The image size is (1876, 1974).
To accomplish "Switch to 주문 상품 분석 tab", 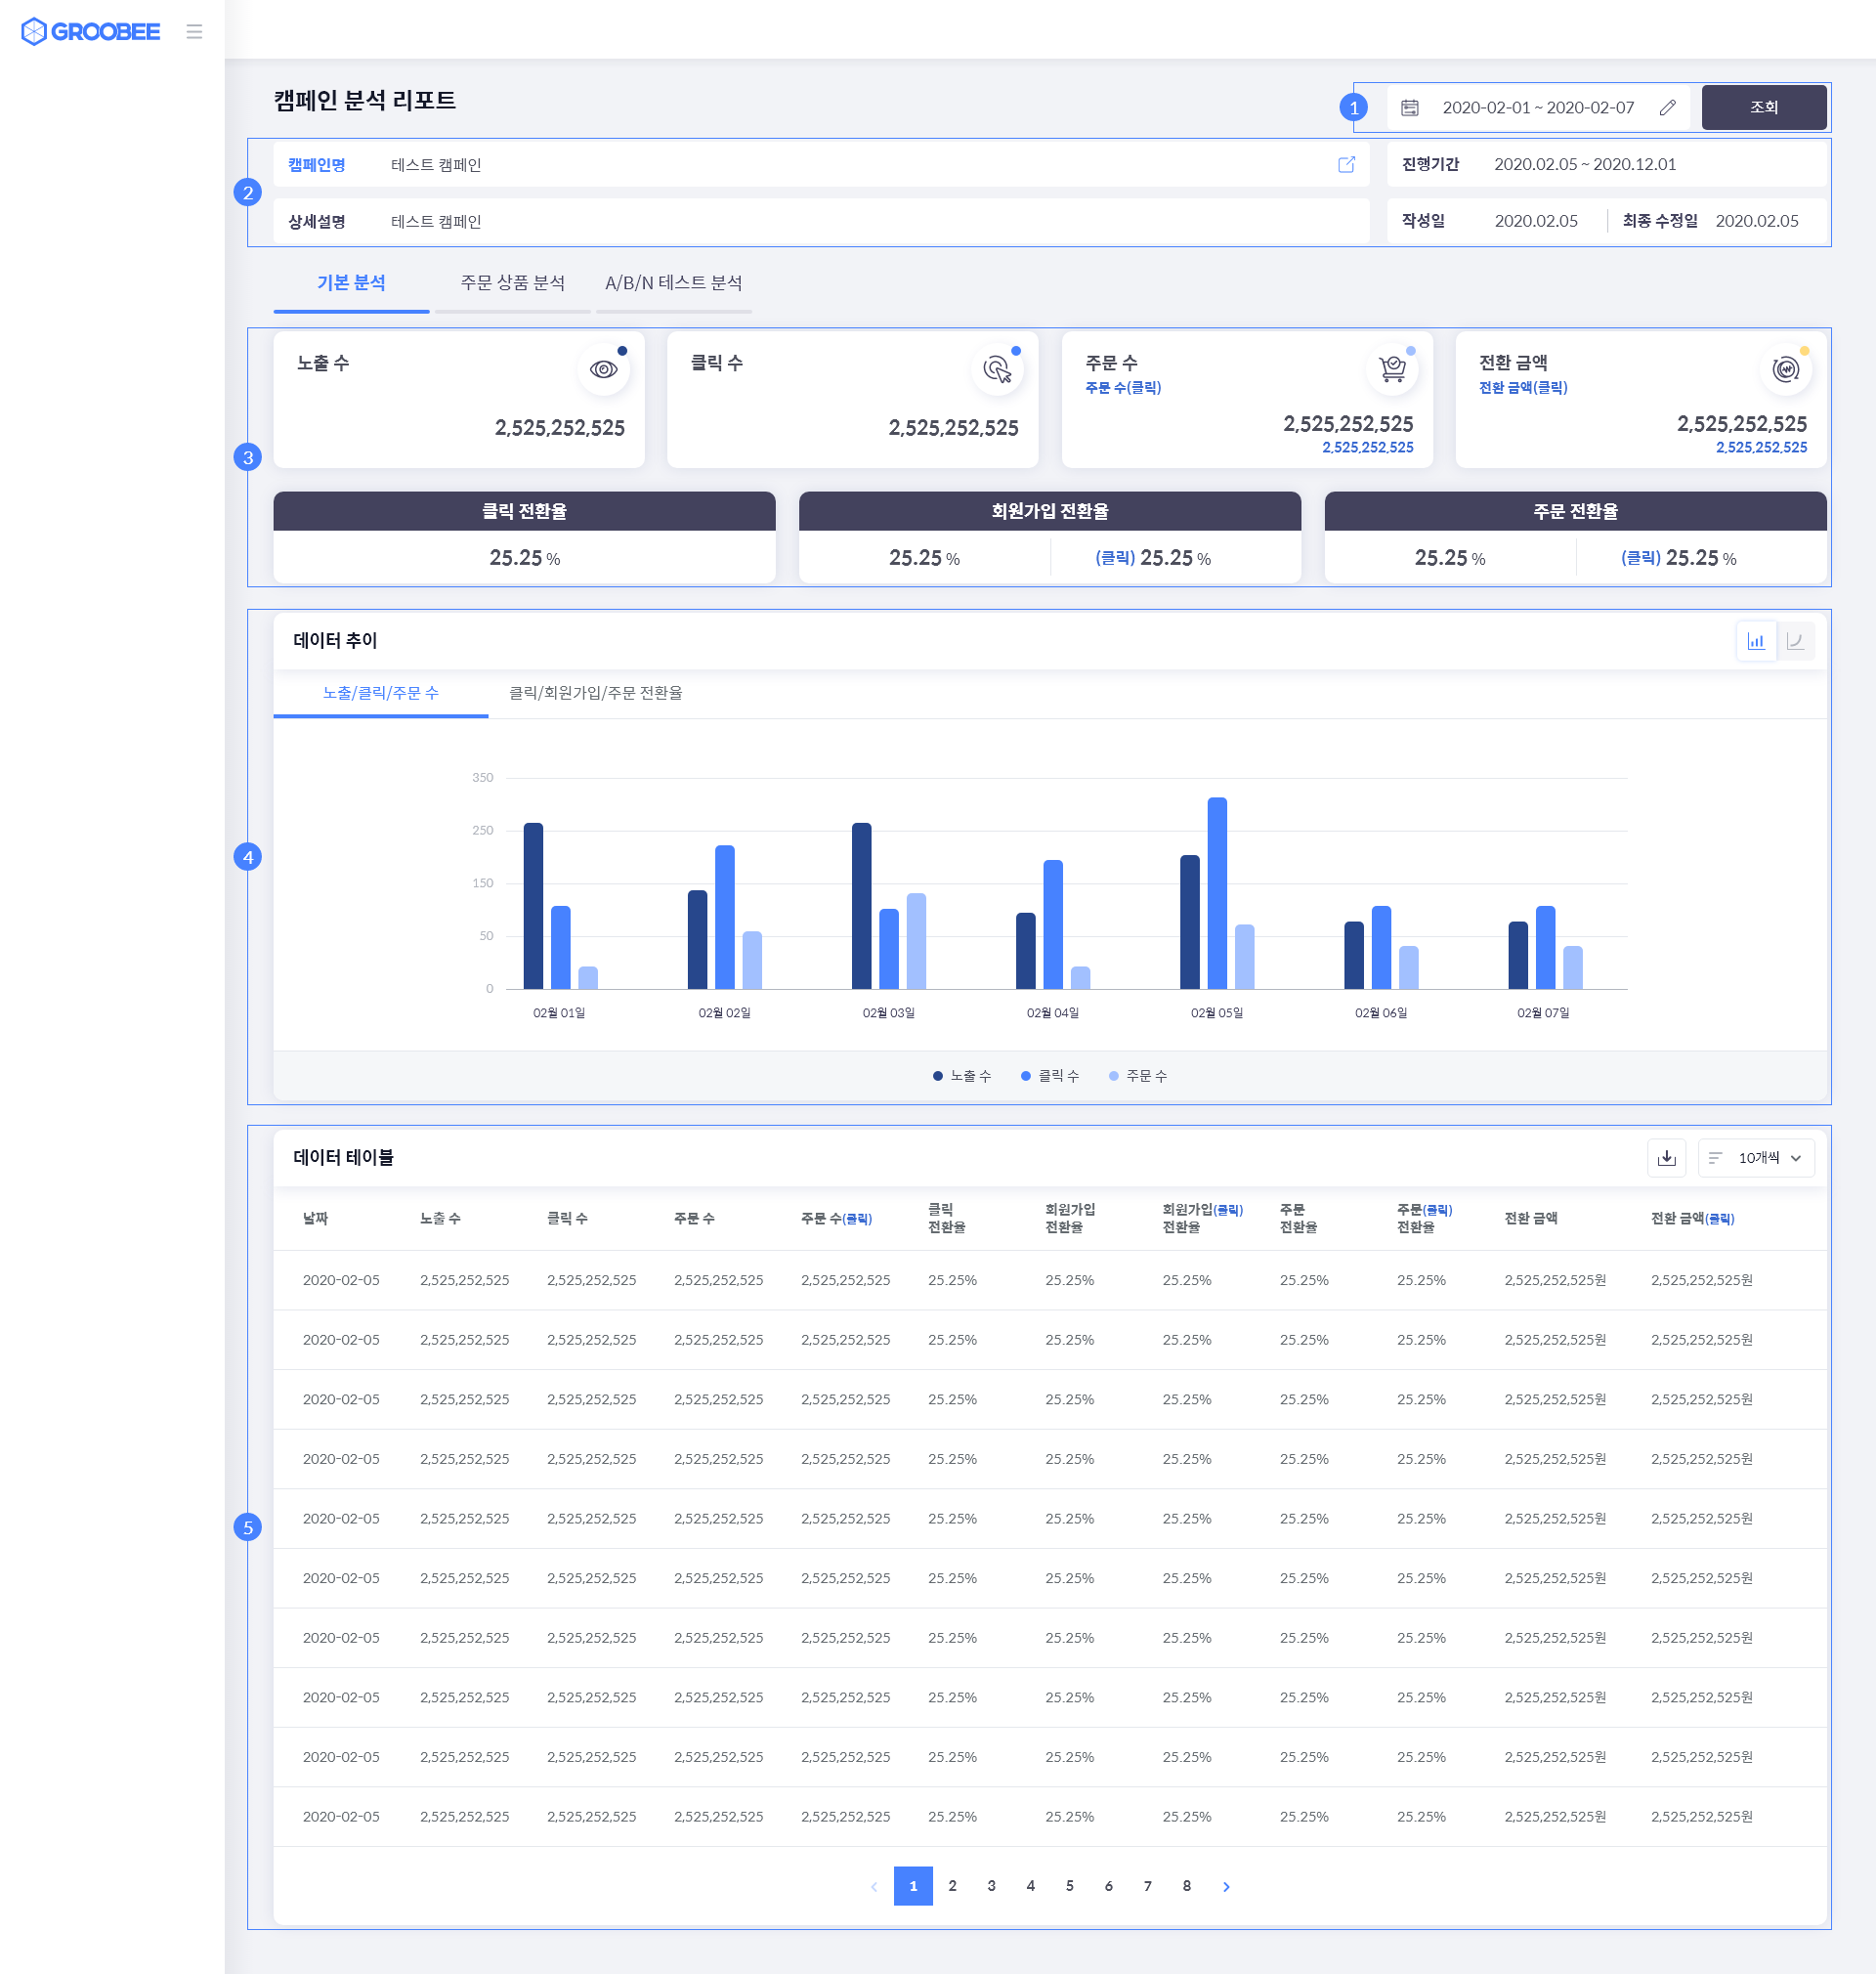I will (512, 283).
